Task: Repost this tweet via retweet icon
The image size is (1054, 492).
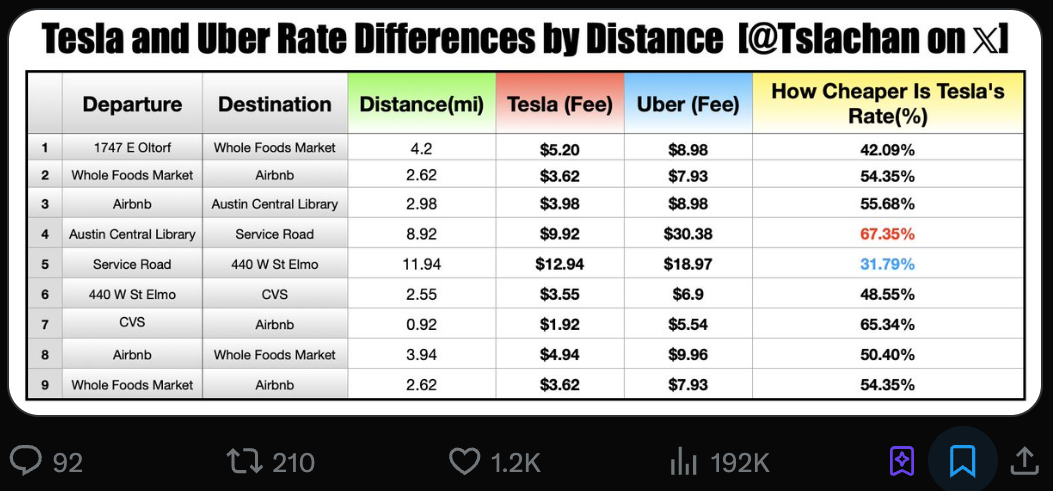Action: [x=242, y=461]
